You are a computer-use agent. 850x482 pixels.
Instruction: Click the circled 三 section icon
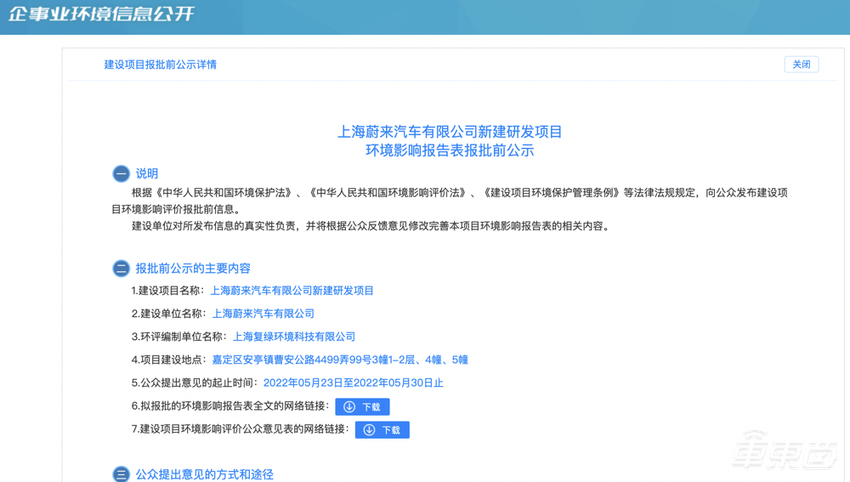click(x=121, y=474)
